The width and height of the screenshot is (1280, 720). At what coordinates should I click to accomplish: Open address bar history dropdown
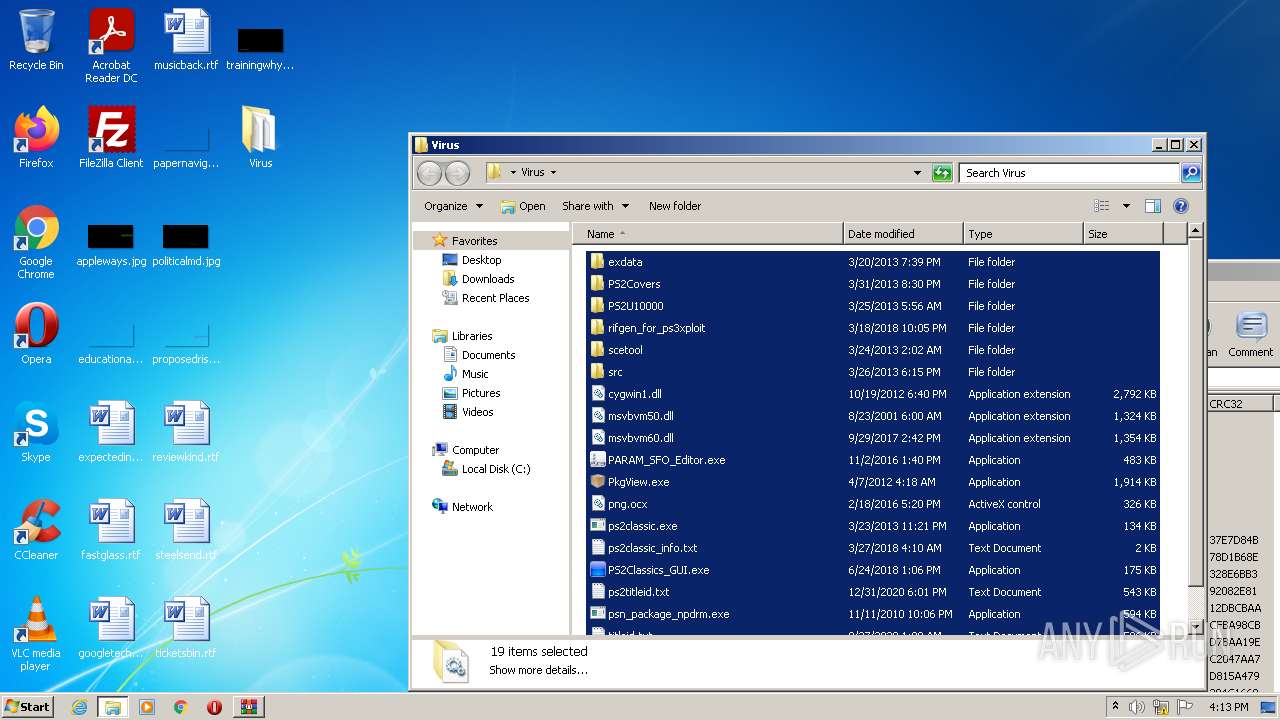(x=917, y=173)
